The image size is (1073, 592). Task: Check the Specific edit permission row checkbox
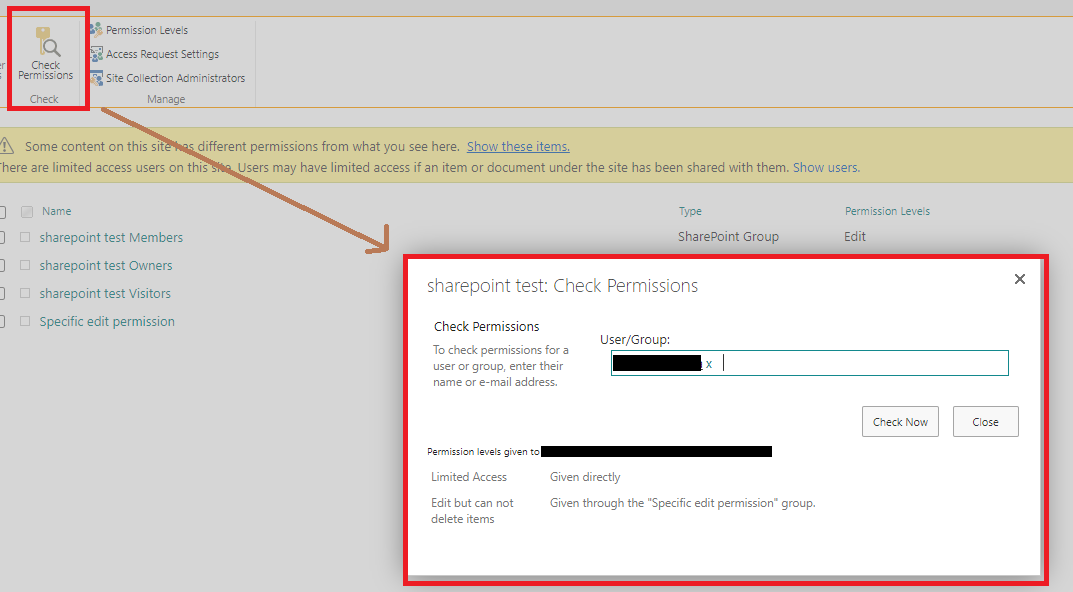coord(25,322)
